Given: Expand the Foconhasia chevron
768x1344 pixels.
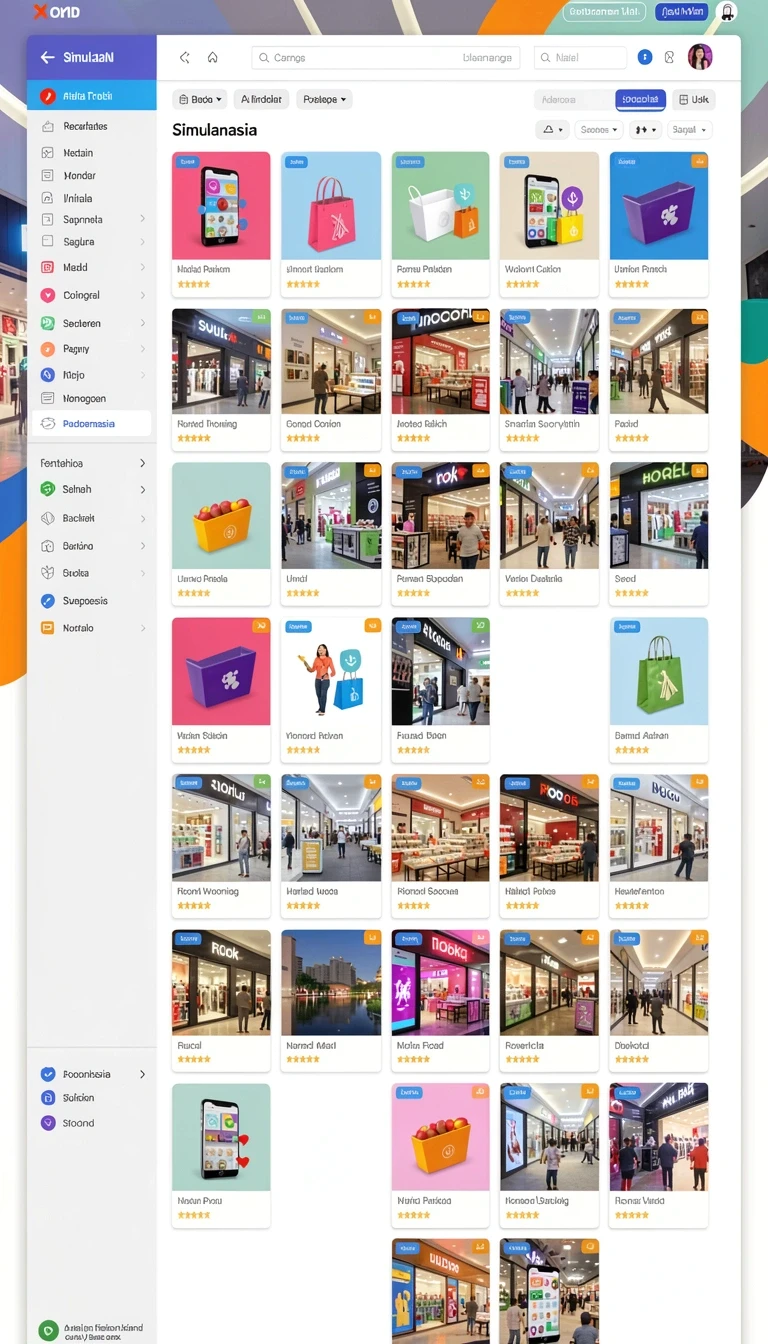Looking at the screenshot, I should click(143, 1074).
